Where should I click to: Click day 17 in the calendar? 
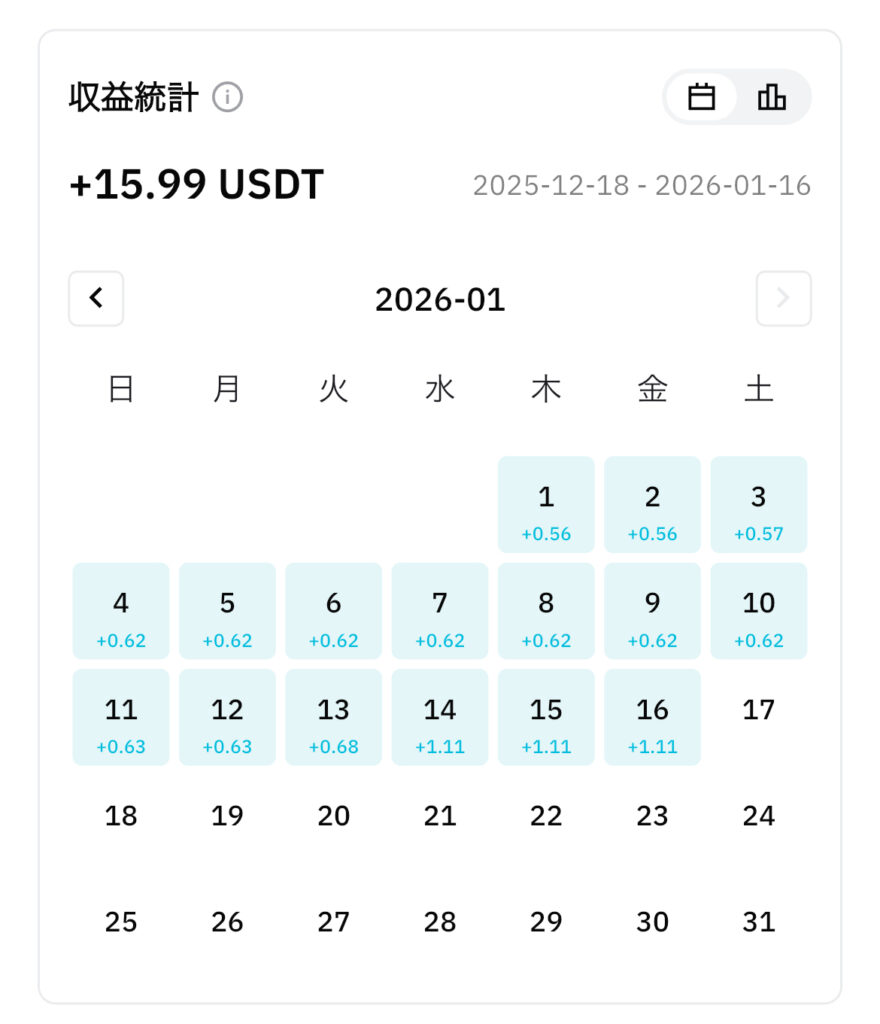(x=758, y=710)
